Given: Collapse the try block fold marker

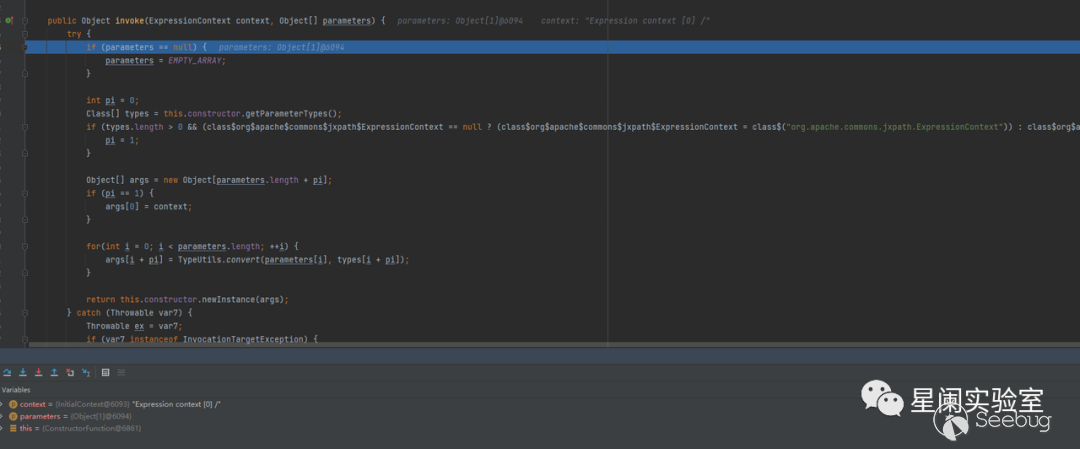Looking at the screenshot, I should click(26, 34).
